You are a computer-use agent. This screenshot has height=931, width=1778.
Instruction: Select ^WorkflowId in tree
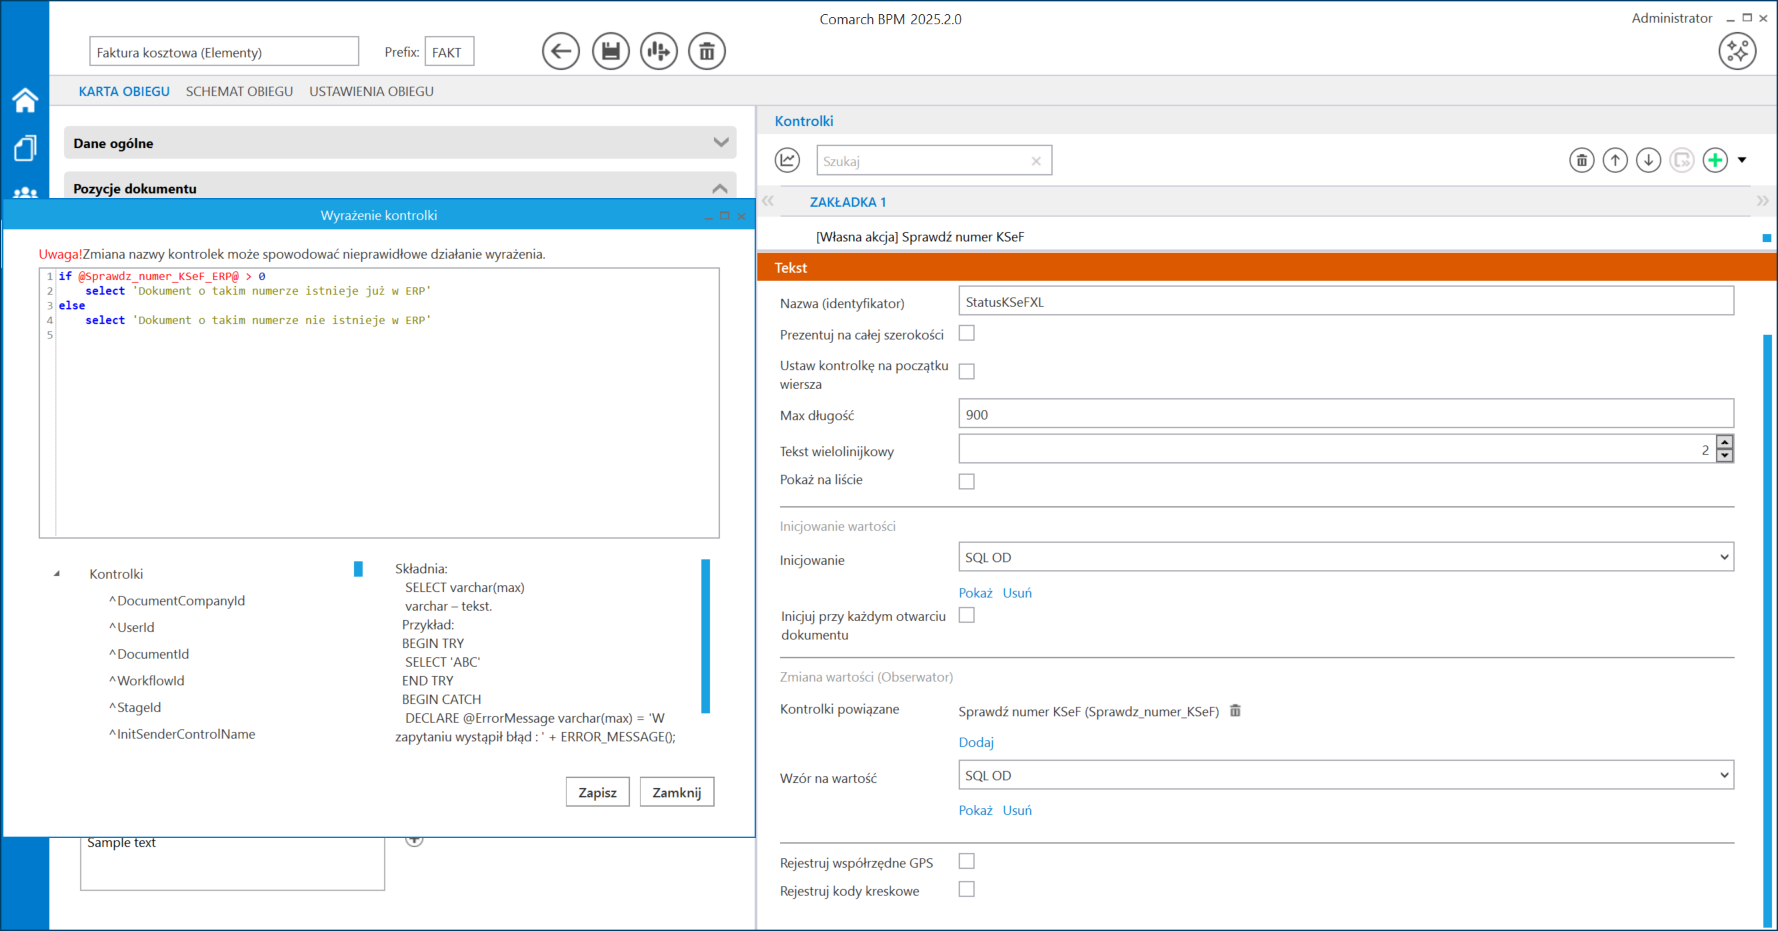click(x=146, y=681)
